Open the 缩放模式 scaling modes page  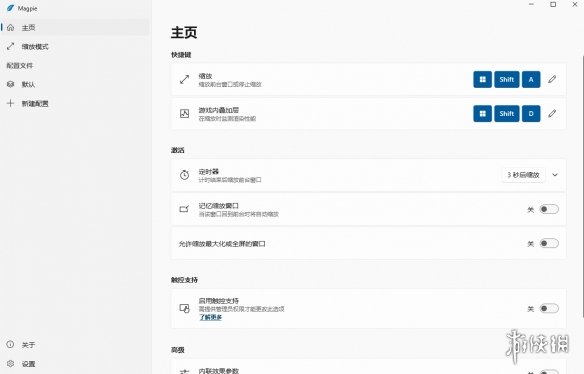click(x=75, y=47)
